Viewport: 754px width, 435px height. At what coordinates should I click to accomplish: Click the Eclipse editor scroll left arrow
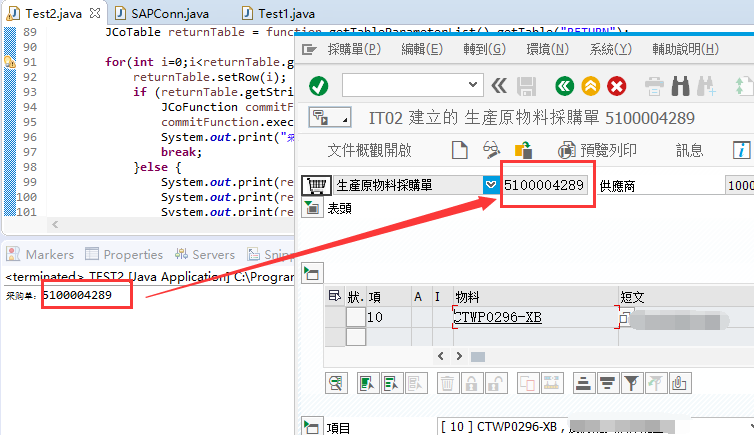tap(55, 224)
